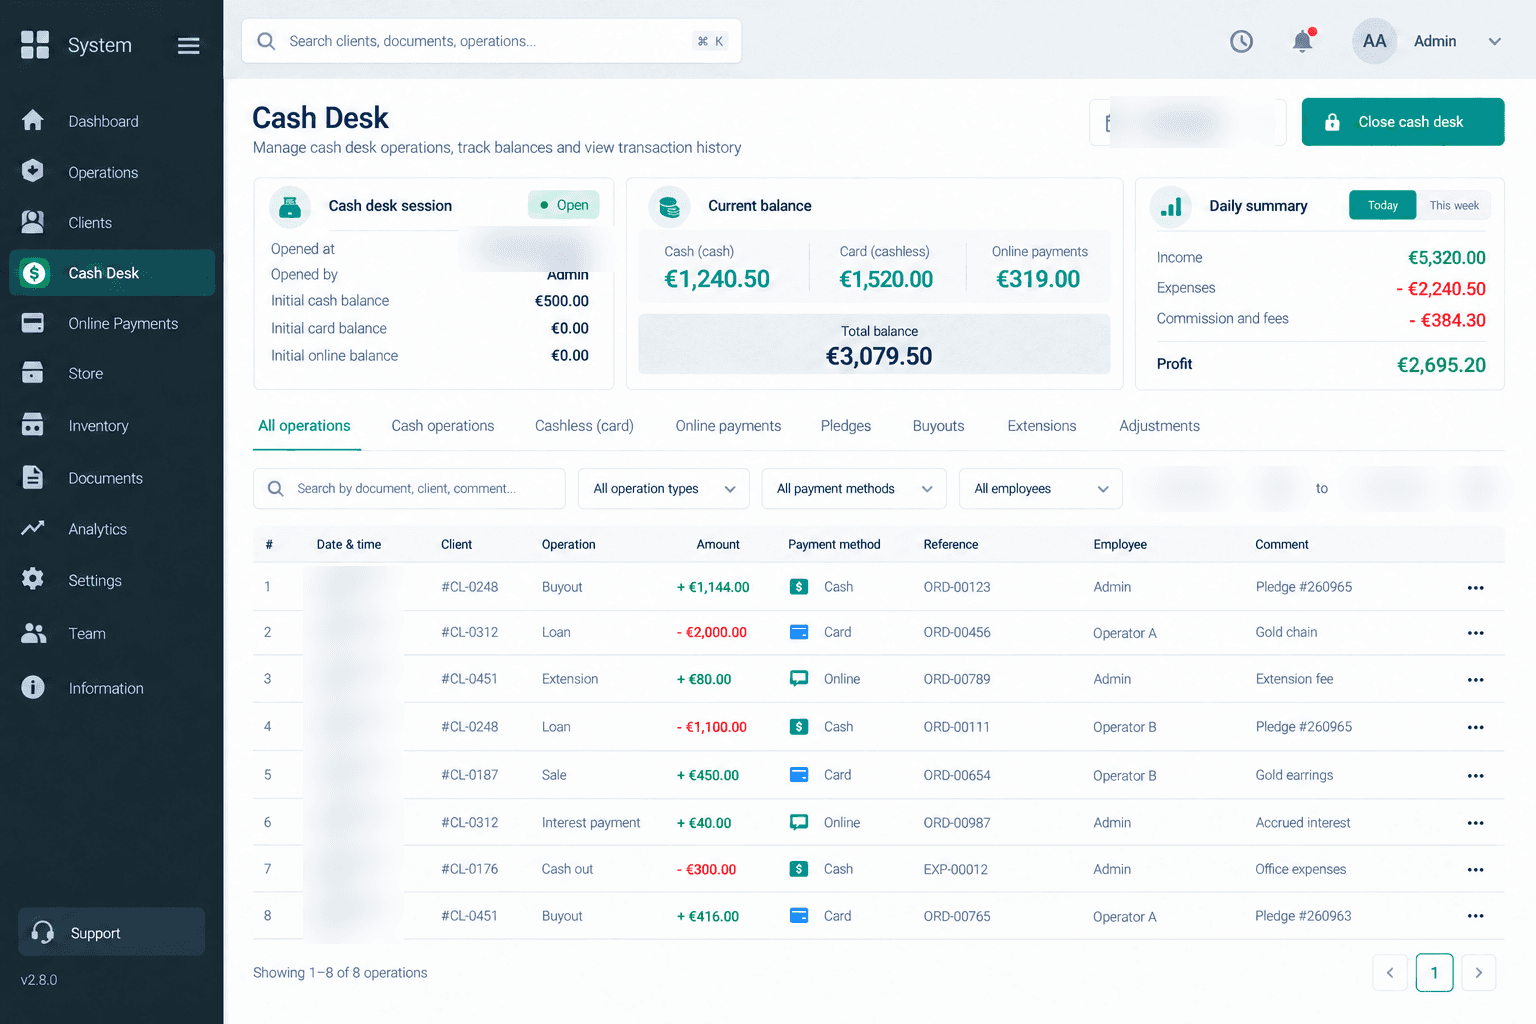Screen dimensions: 1536x1024
Task: Select Today in Daily summary
Action: point(1382,205)
